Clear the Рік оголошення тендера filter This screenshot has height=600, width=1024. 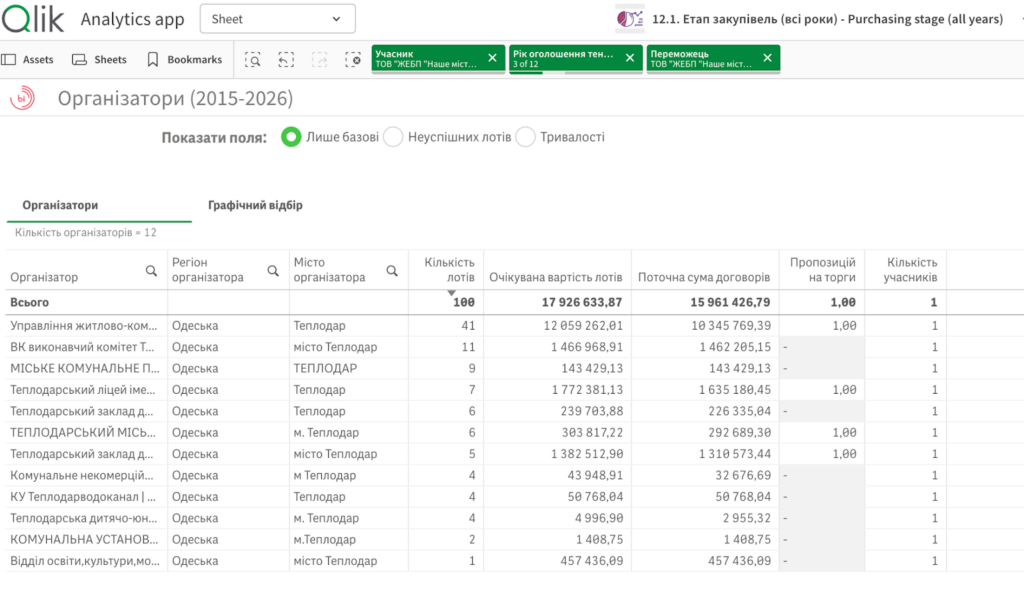[x=629, y=58]
